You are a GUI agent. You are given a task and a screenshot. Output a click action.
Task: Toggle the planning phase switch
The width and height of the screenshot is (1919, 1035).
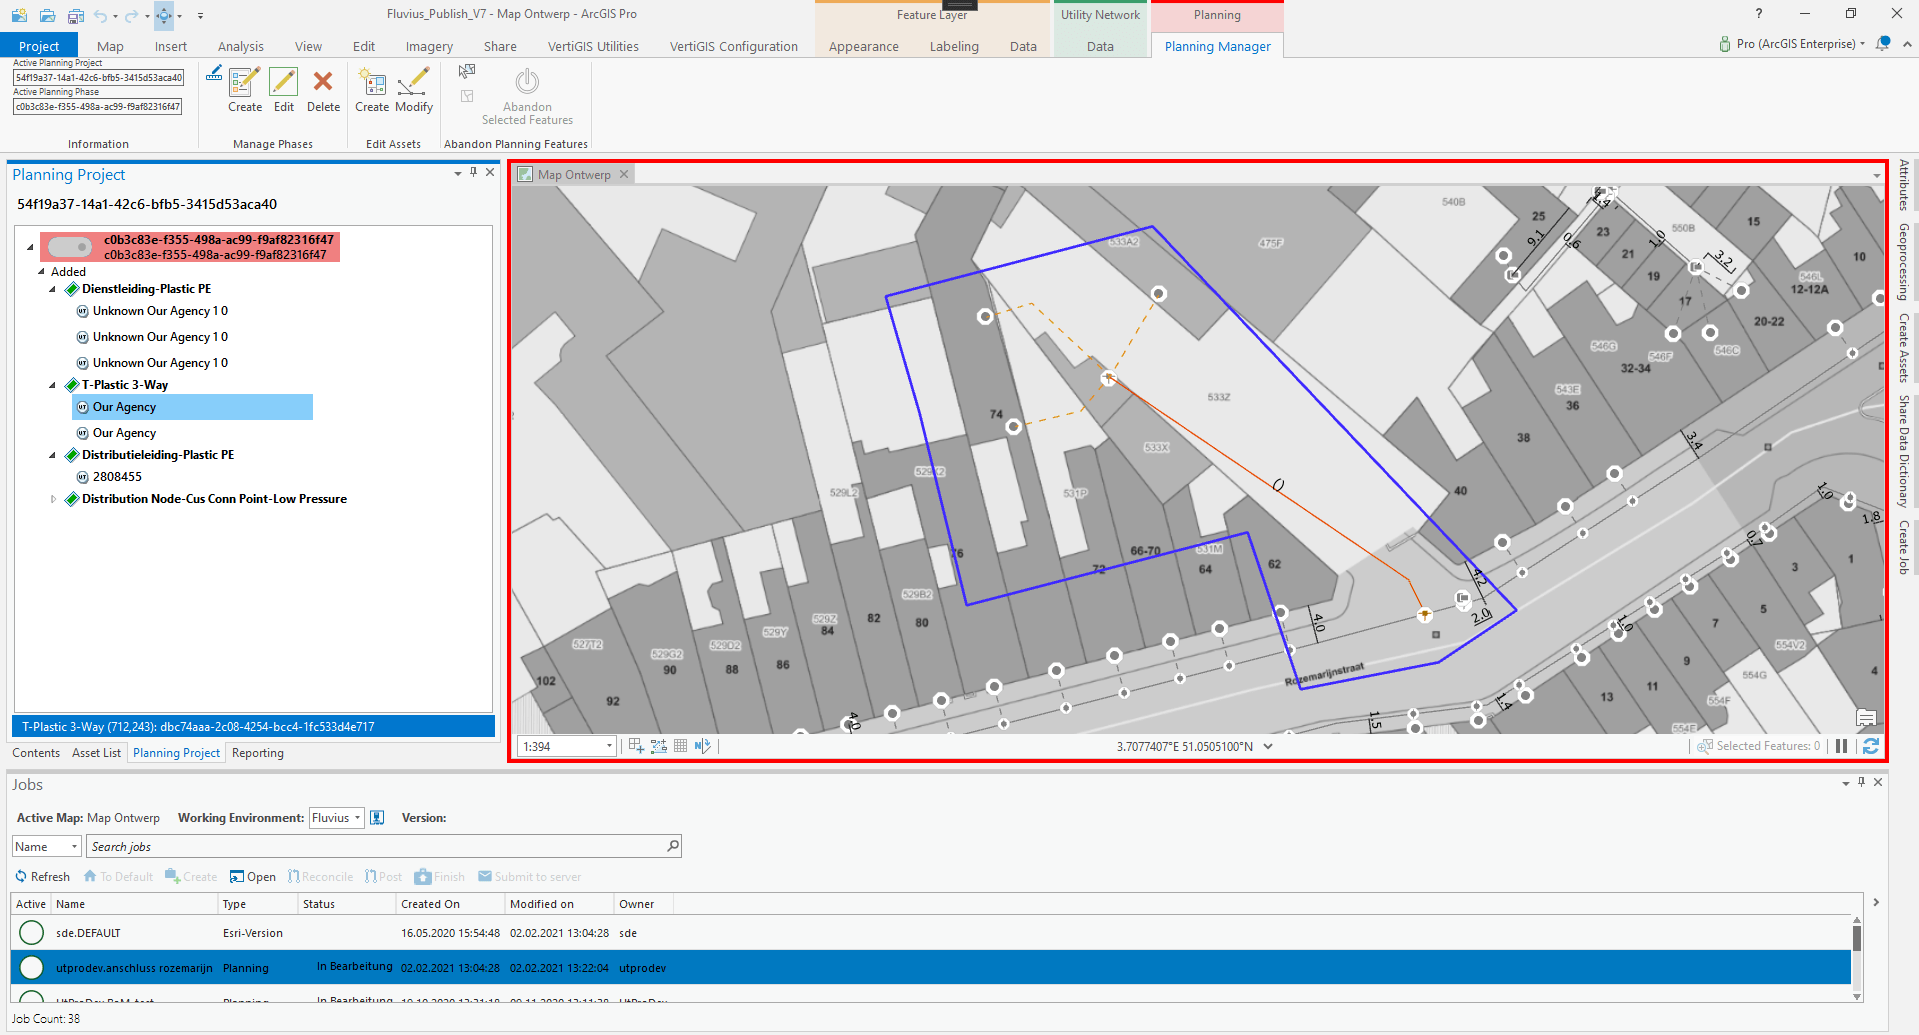(70, 246)
